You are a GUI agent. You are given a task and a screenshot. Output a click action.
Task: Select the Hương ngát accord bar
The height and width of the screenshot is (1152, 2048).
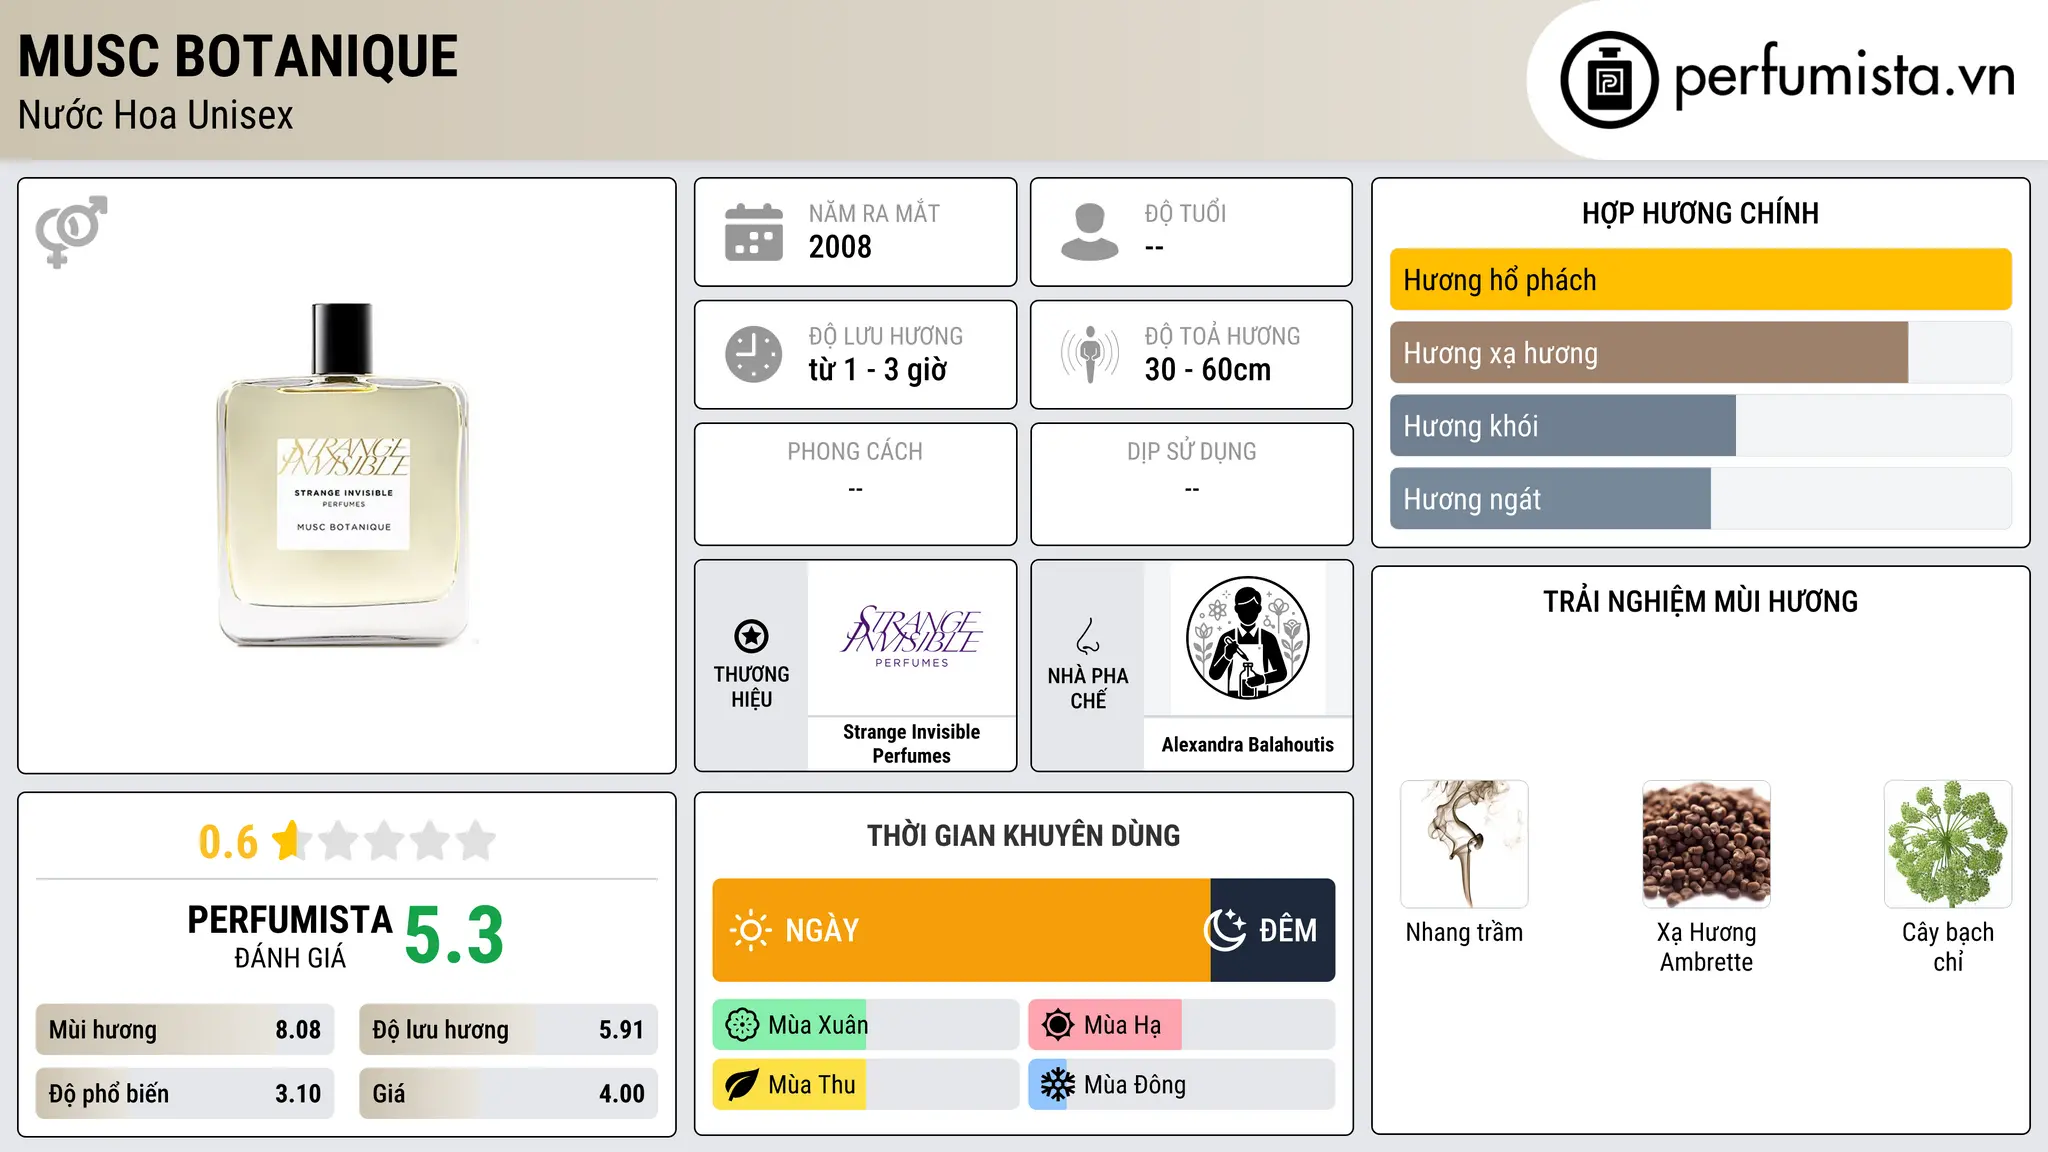pyautogui.click(x=1700, y=499)
